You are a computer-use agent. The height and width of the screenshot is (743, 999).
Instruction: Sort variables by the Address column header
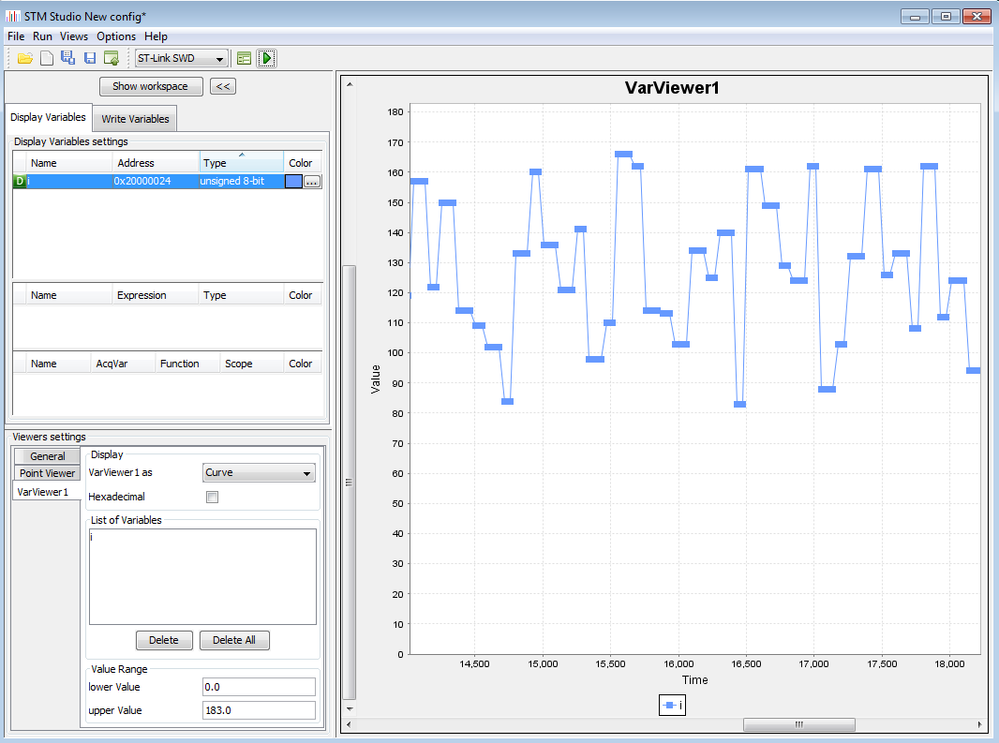156,162
